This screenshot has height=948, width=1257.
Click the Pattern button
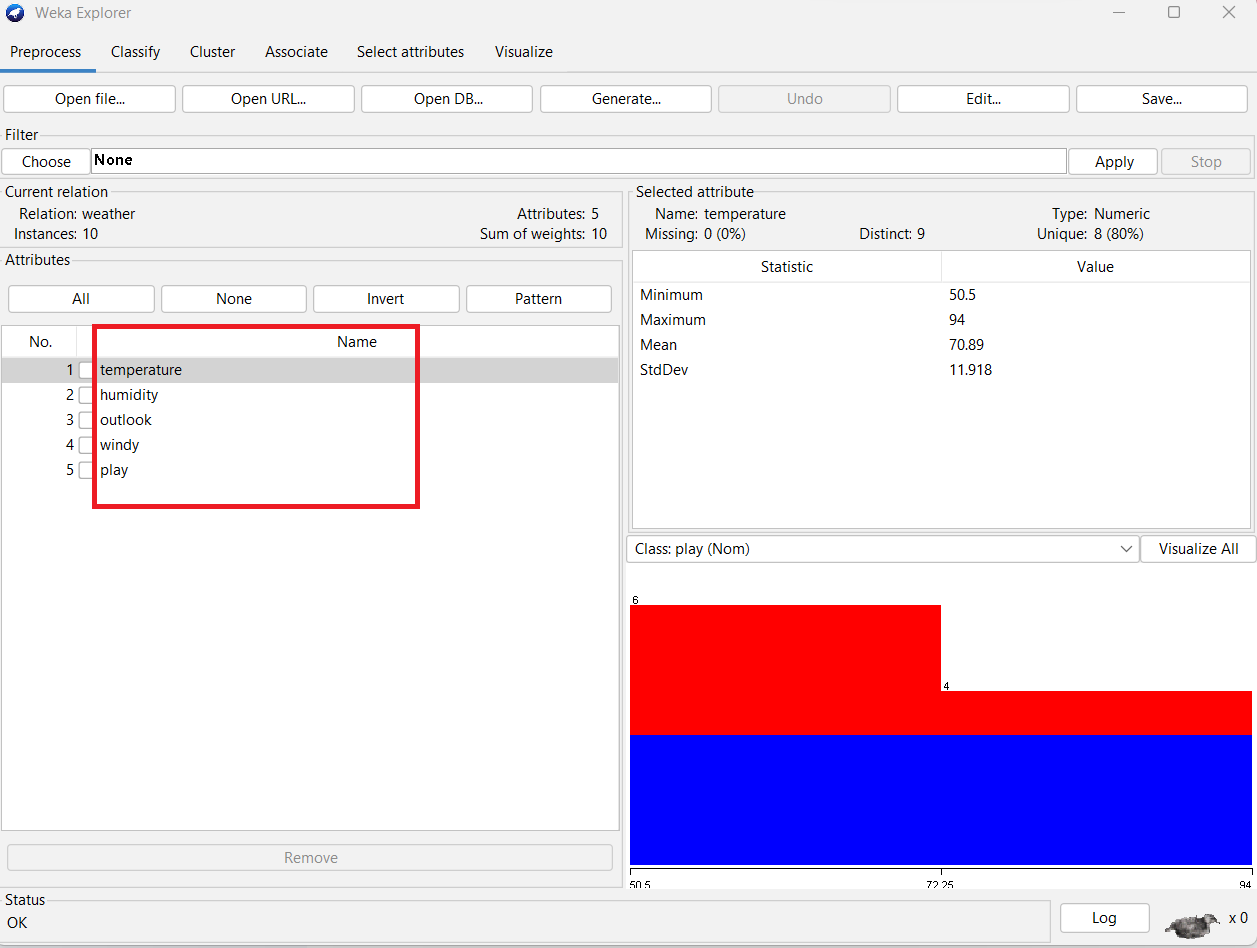(x=539, y=299)
